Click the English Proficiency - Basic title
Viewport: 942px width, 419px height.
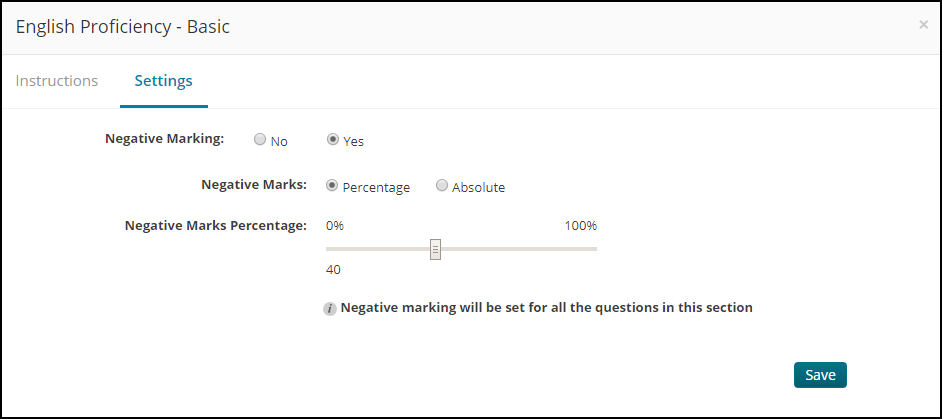click(x=123, y=27)
